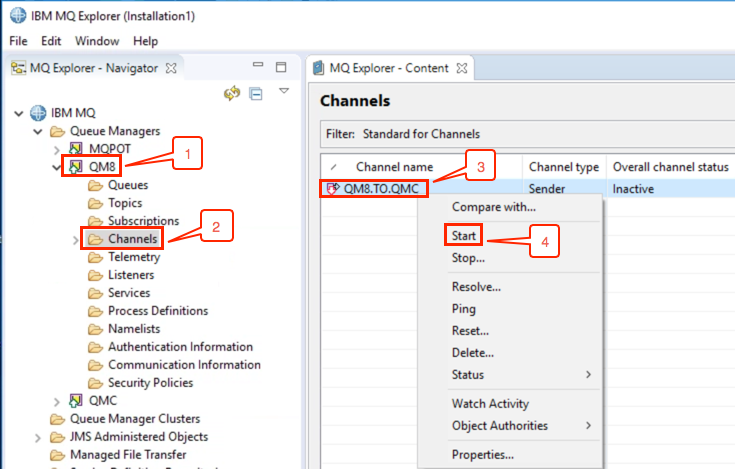This screenshot has width=735, height=469.
Task: Sort by the Channel type column header
Action: (x=564, y=167)
